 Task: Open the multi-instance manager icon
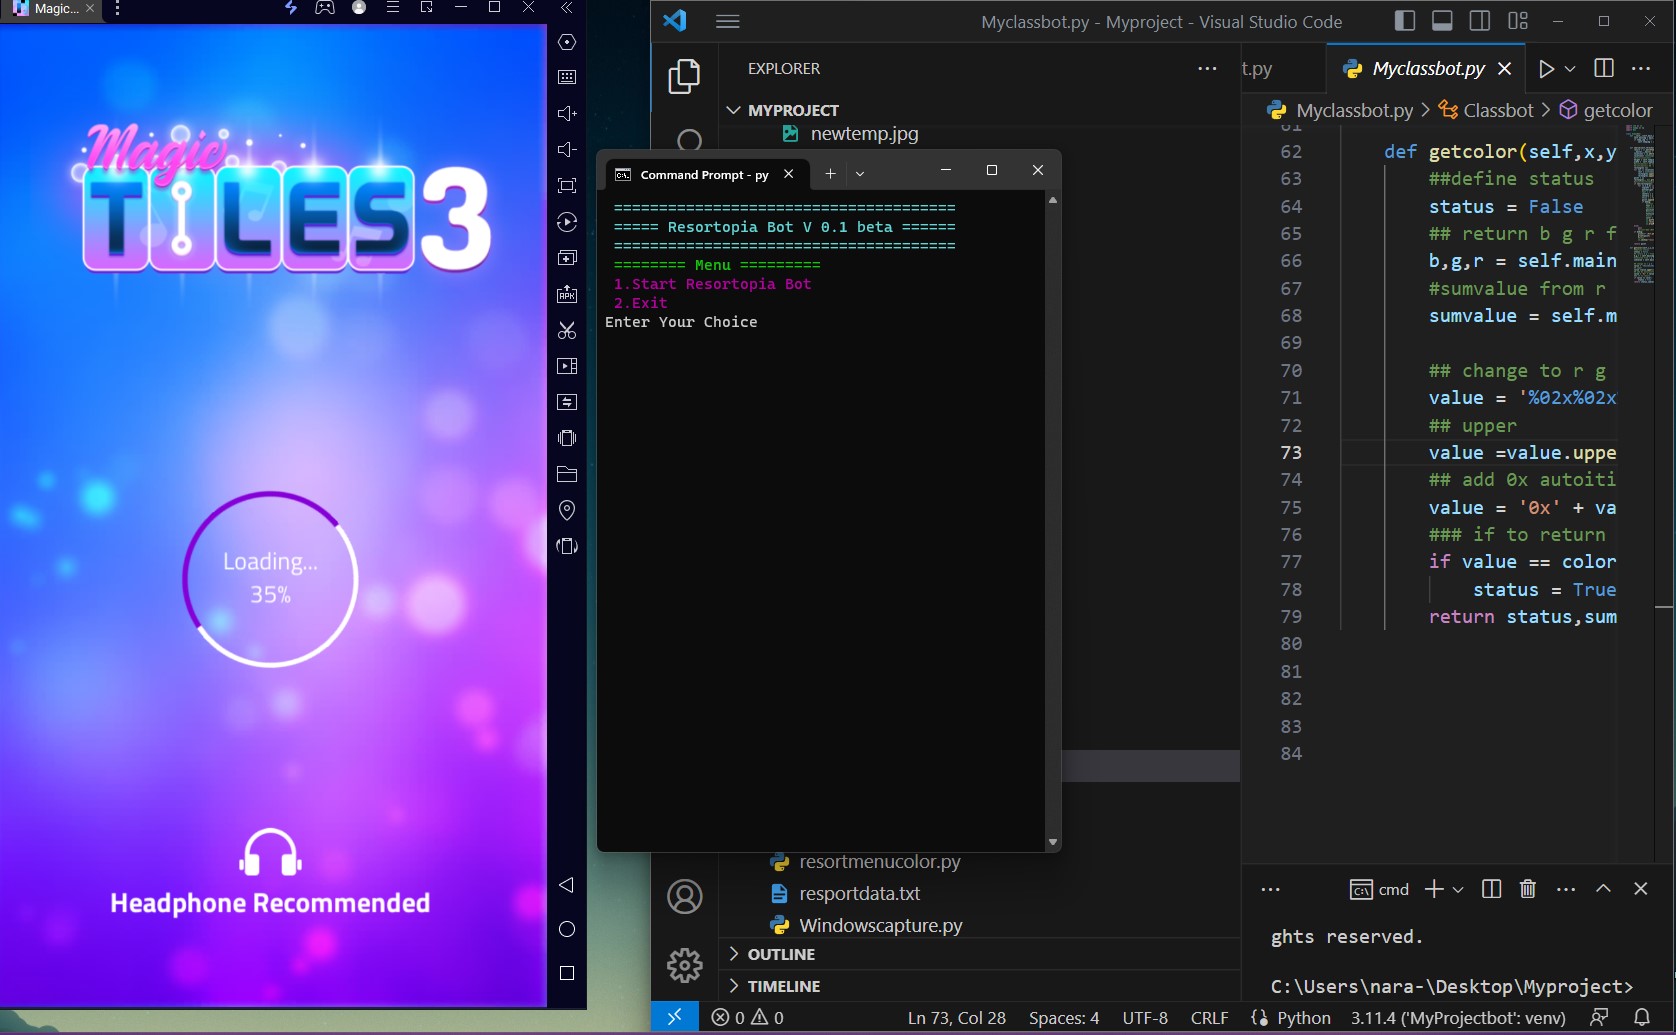(x=567, y=258)
